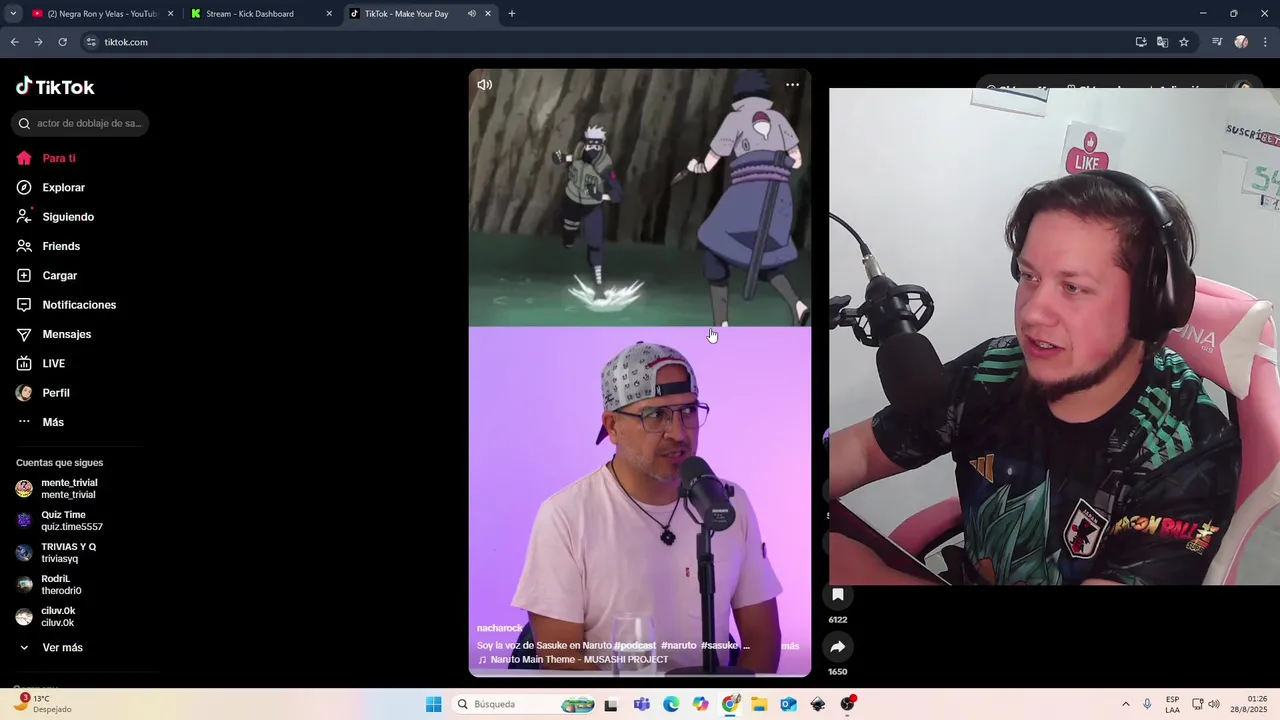
Task: Open Outlook from taskbar
Action: coord(788,705)
